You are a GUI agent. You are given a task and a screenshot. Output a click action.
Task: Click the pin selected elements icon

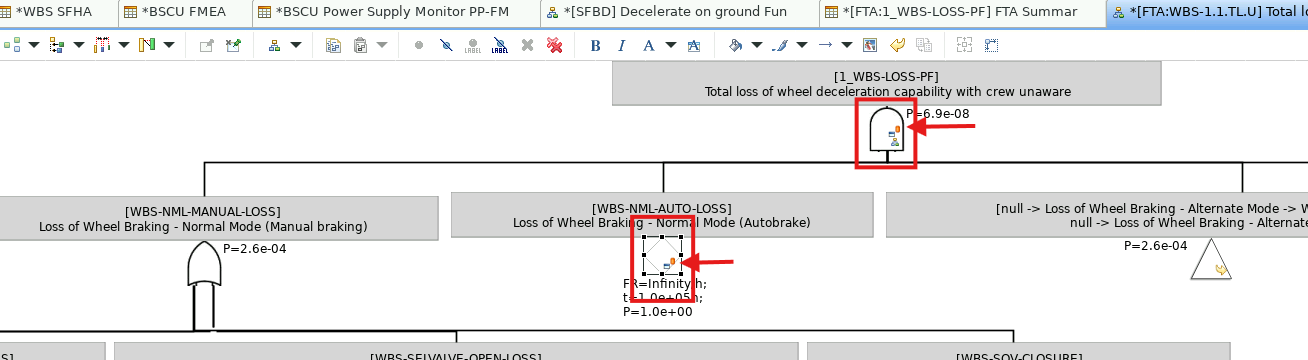coord(206,45)
